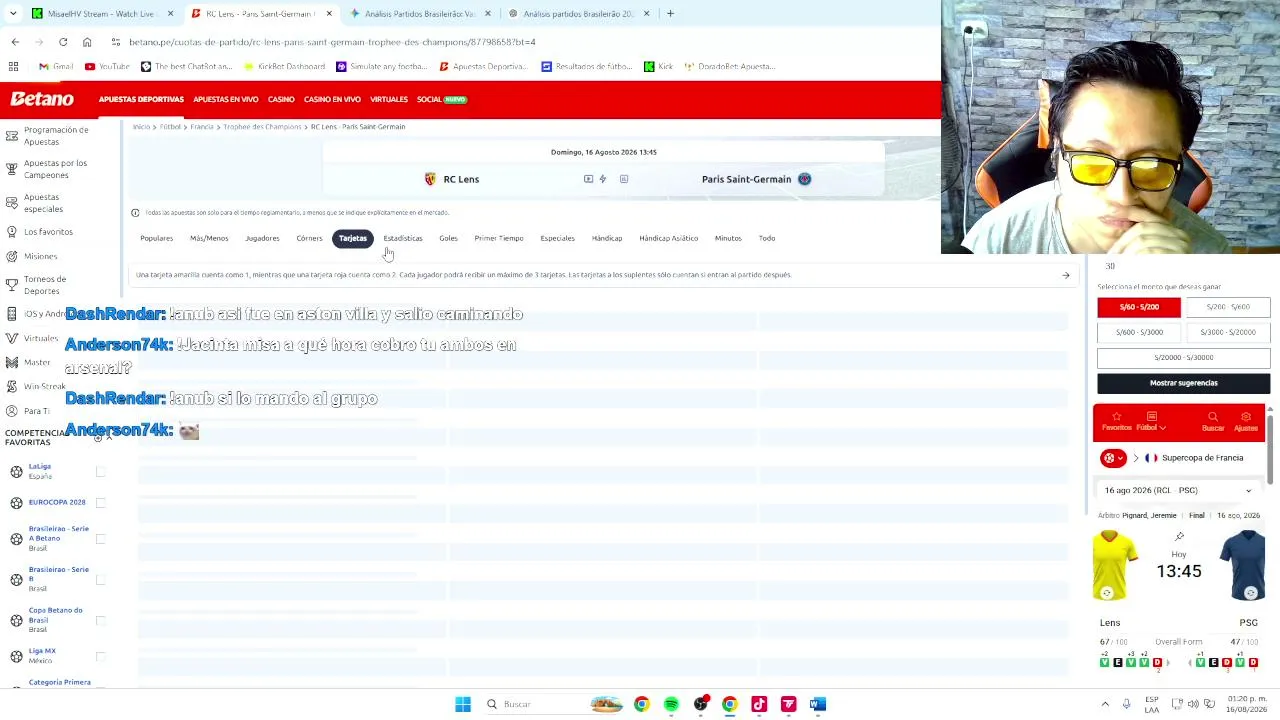Tick the Liga MX checkbox
This screenshot has height=720, width=1280.
click(100, 656)
